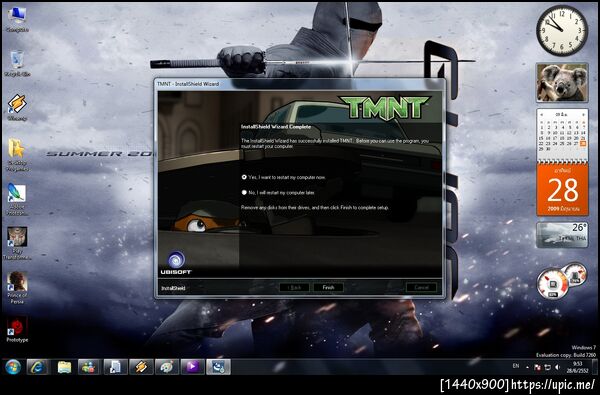Image resolution: width=600 pixels, height=395 pixels.
Task: Click the Ubisoft logo in the installer
Action: [176, 263]
